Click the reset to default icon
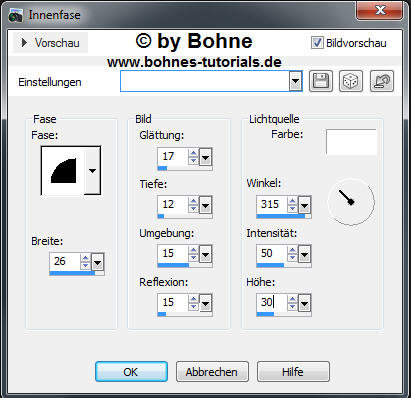 pos(382,81)
